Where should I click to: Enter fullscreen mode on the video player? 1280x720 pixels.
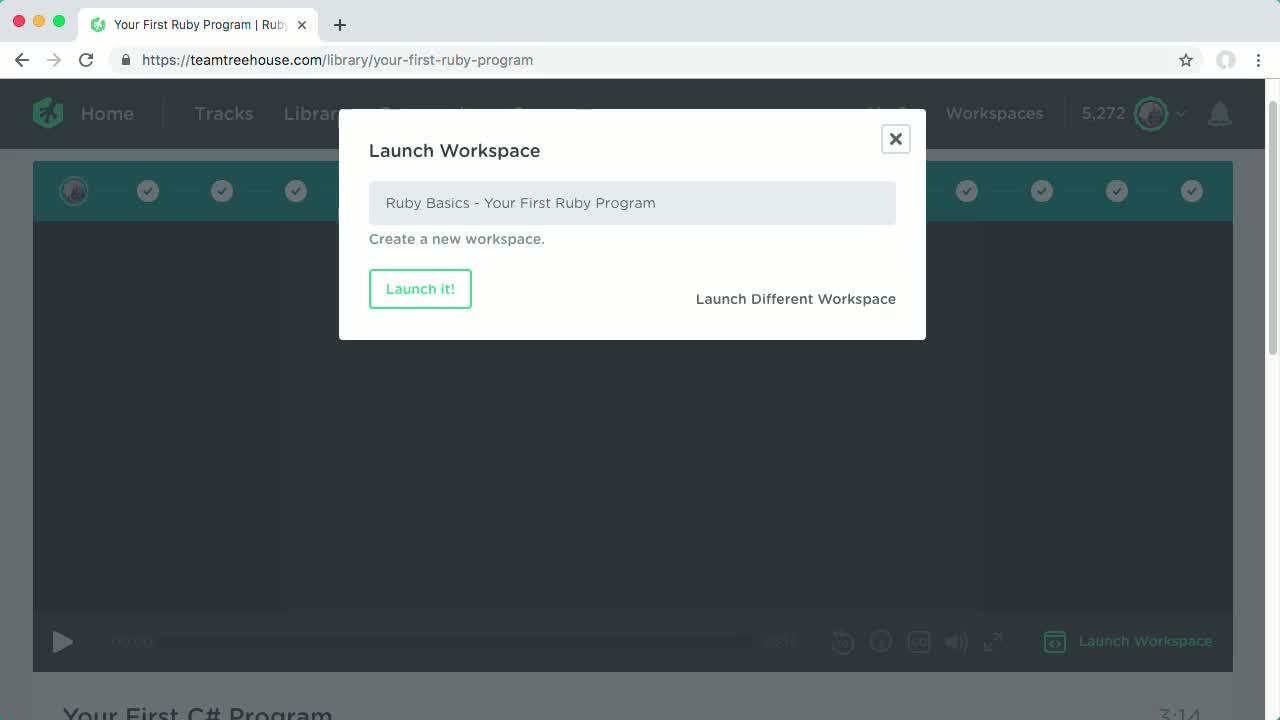[993, 642]
